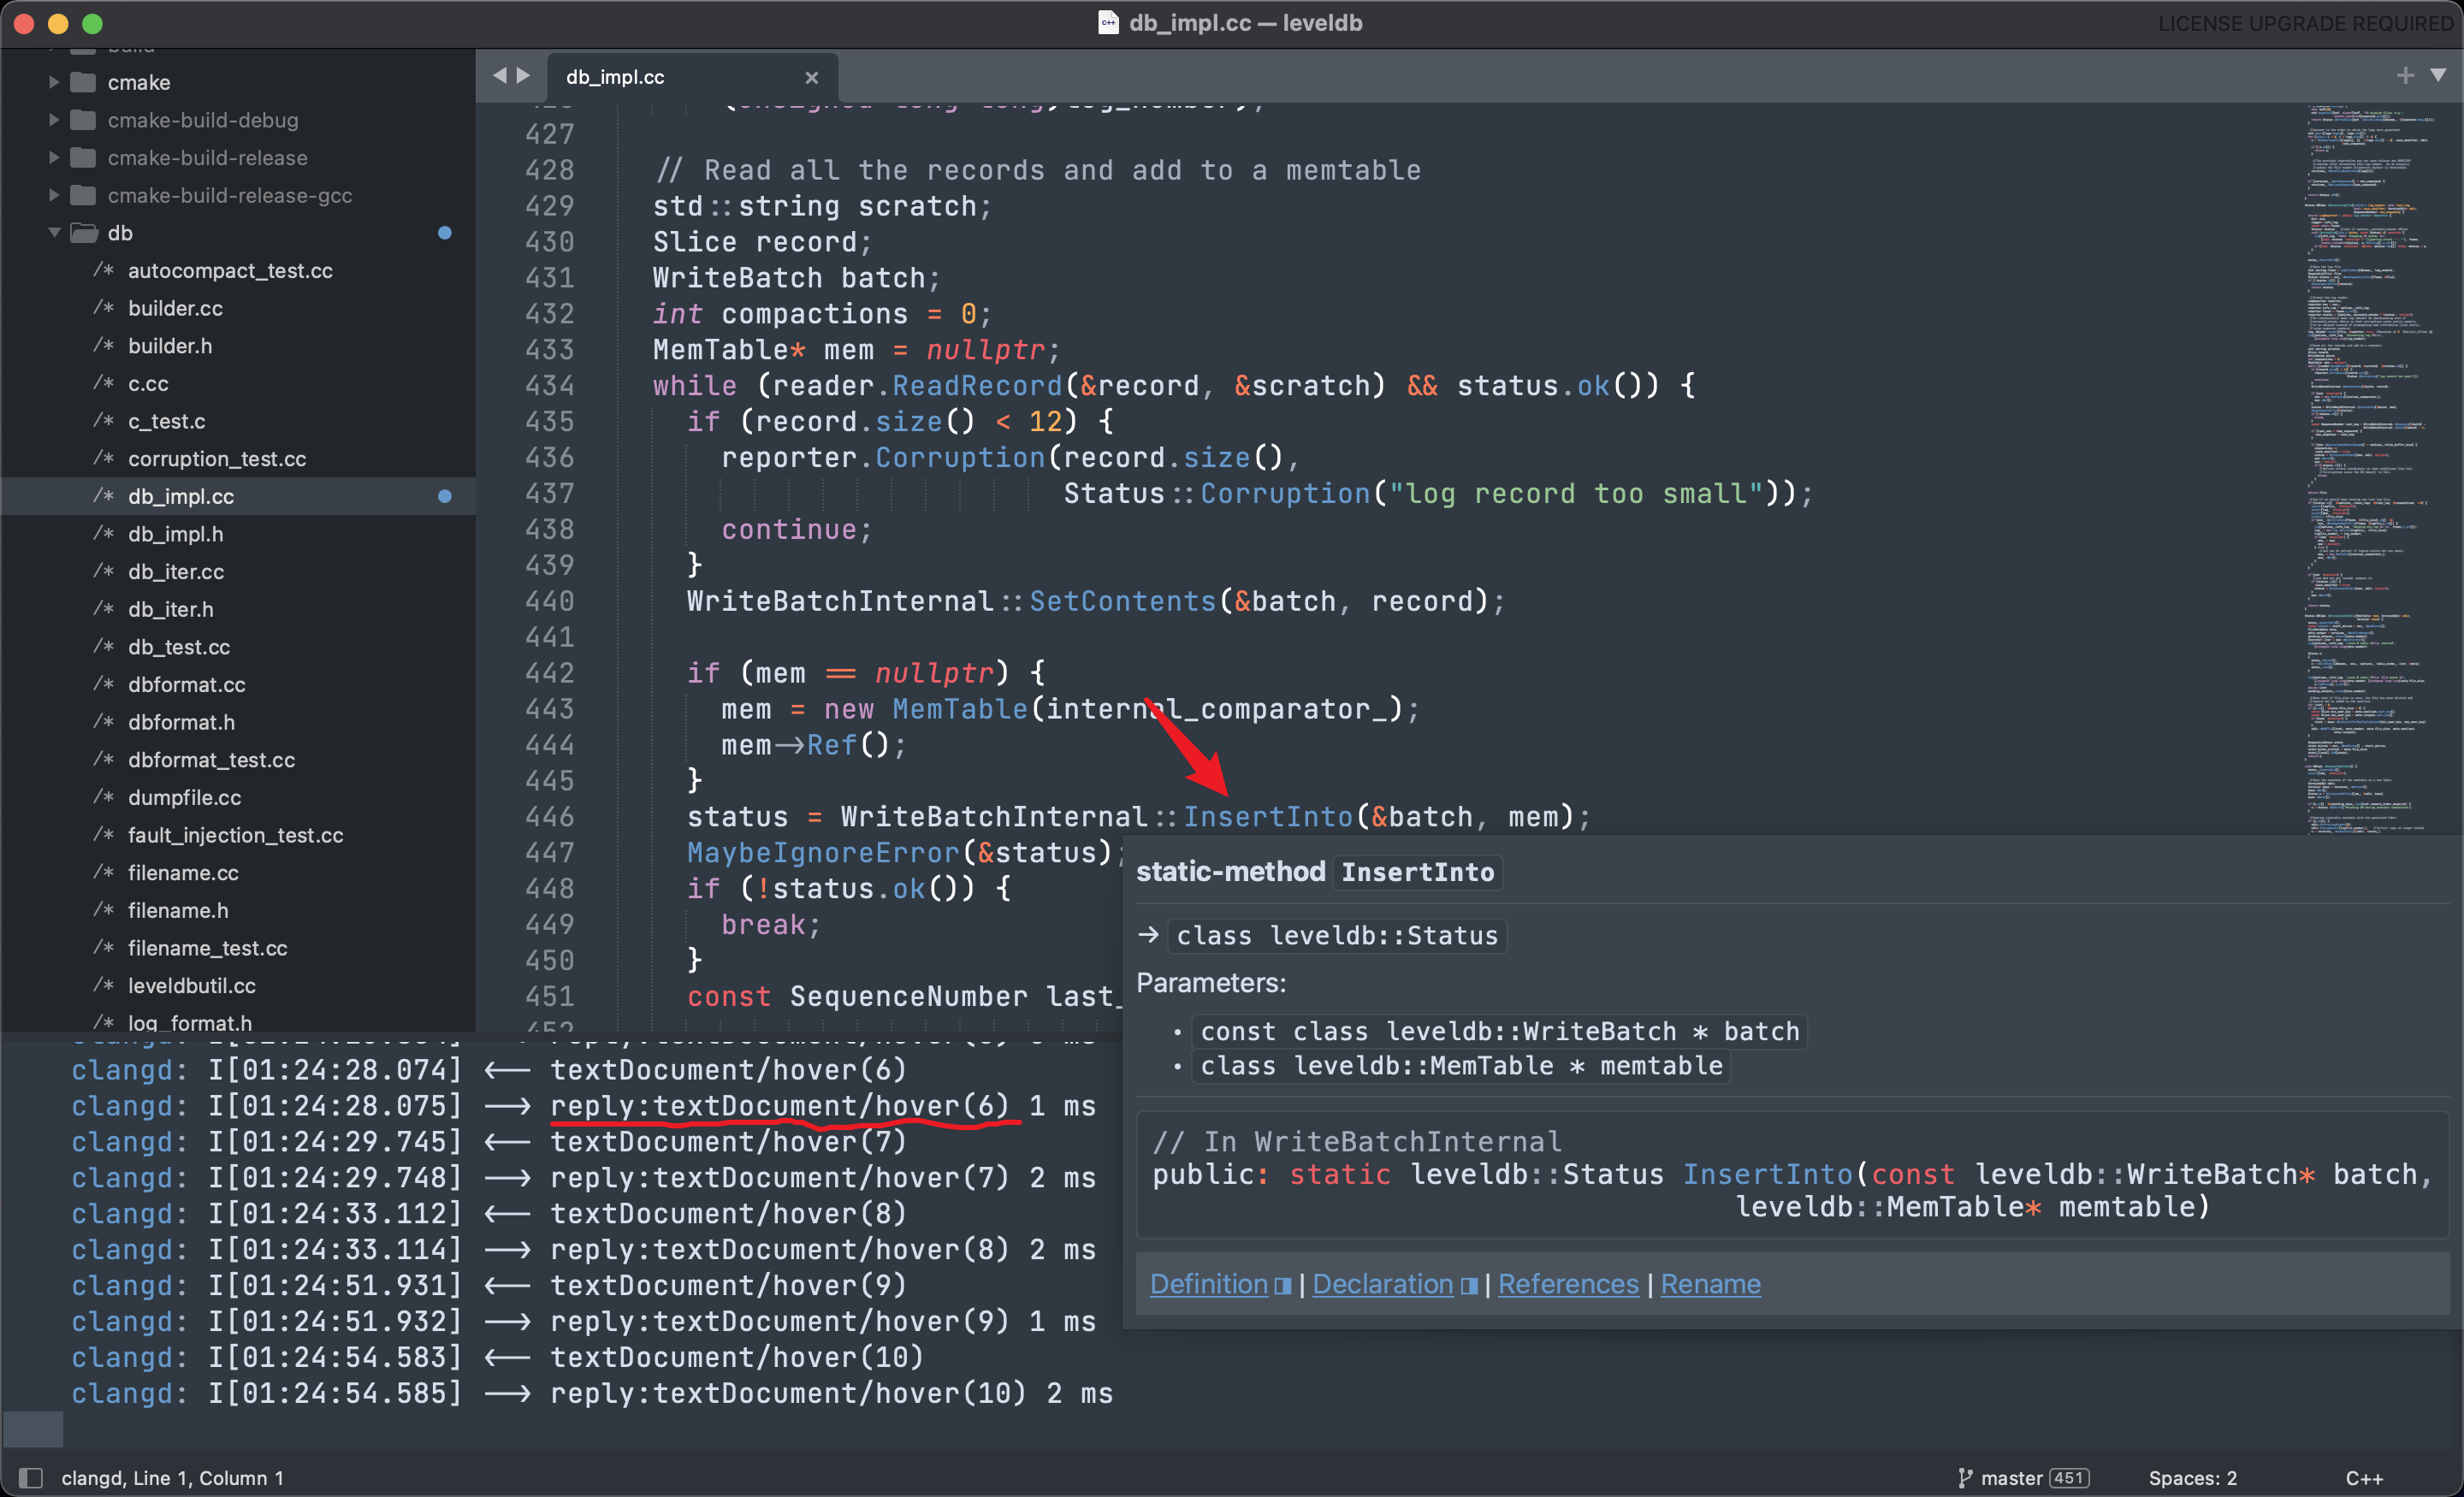The width and height of the screenshot is (2464, 1497).
Task: Click the References link in hover popup
Action: point(1567,1282)
